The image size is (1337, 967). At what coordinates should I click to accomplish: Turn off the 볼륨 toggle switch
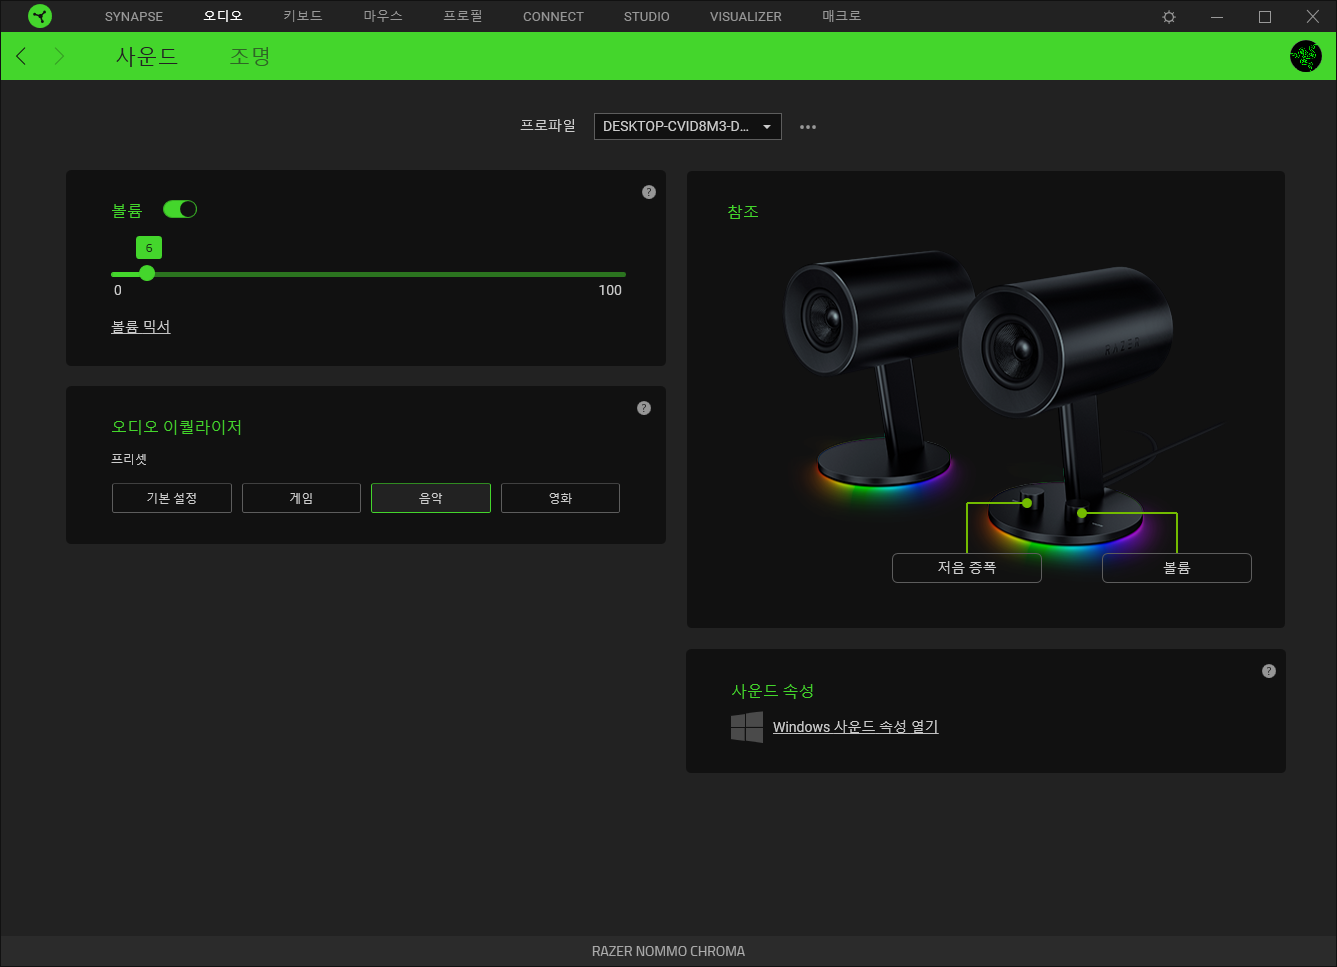pos(180,209)
